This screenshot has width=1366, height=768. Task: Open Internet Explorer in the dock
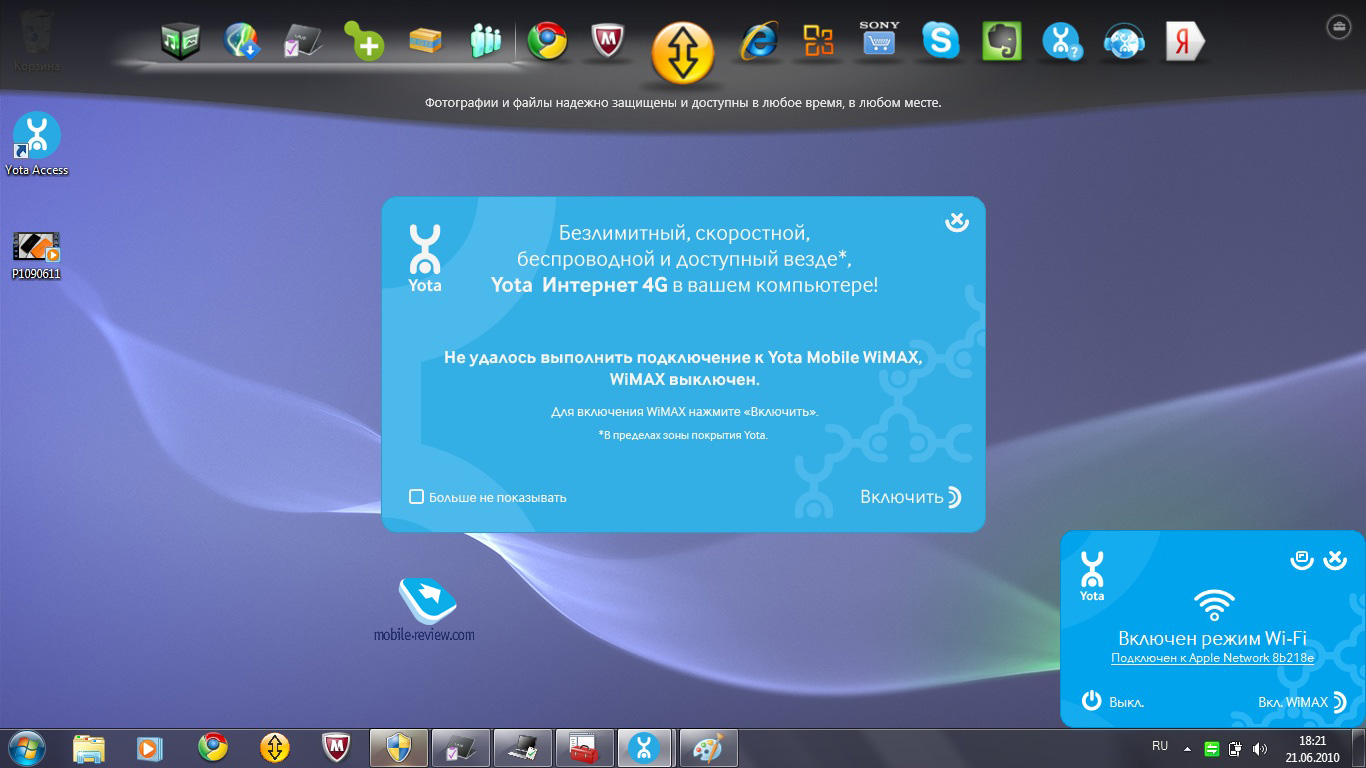[x=759, y=41]
